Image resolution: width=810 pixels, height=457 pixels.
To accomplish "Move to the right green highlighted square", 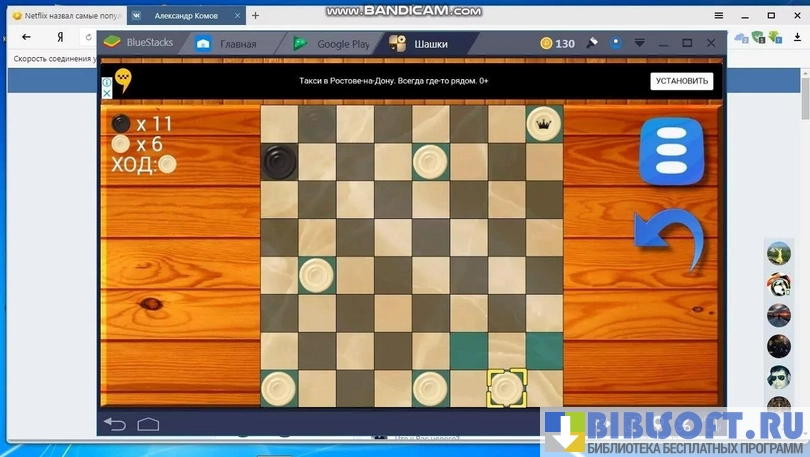I will pos(544,350).
